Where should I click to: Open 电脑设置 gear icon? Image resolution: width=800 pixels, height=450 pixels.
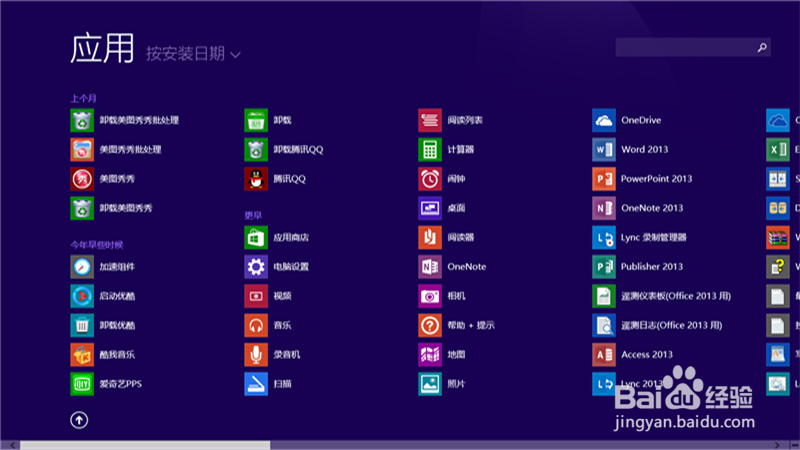[x=256, y=267]
